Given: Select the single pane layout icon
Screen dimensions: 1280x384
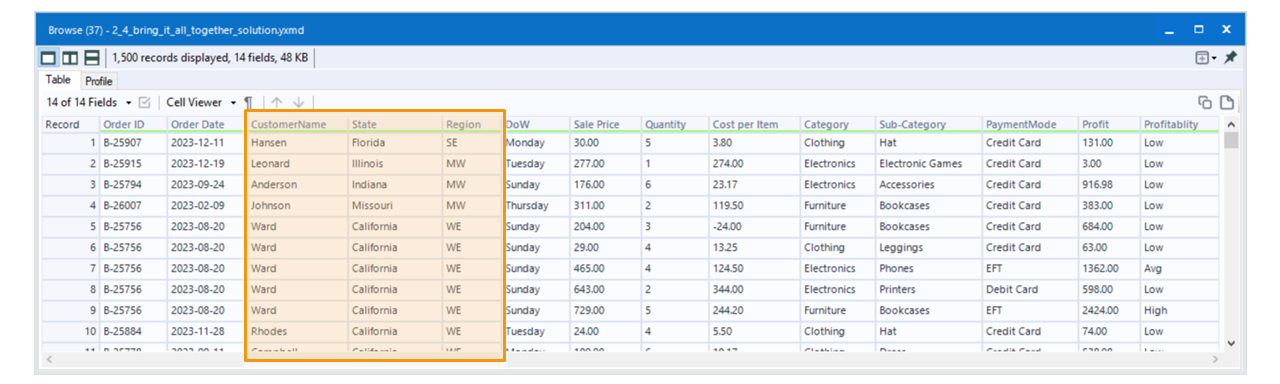Looking at the screenshot, I should [x=49, y=59].
